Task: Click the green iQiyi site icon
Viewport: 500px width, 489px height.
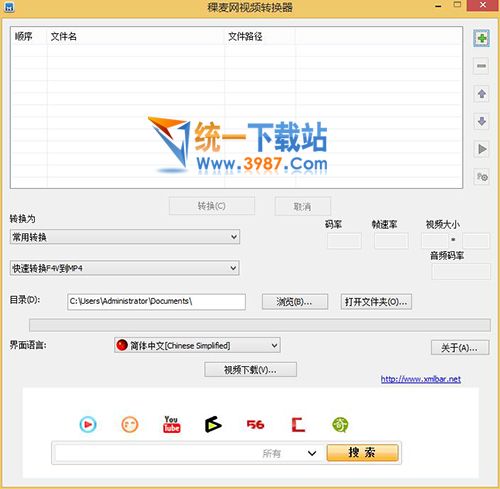Action: coord(340,425)
